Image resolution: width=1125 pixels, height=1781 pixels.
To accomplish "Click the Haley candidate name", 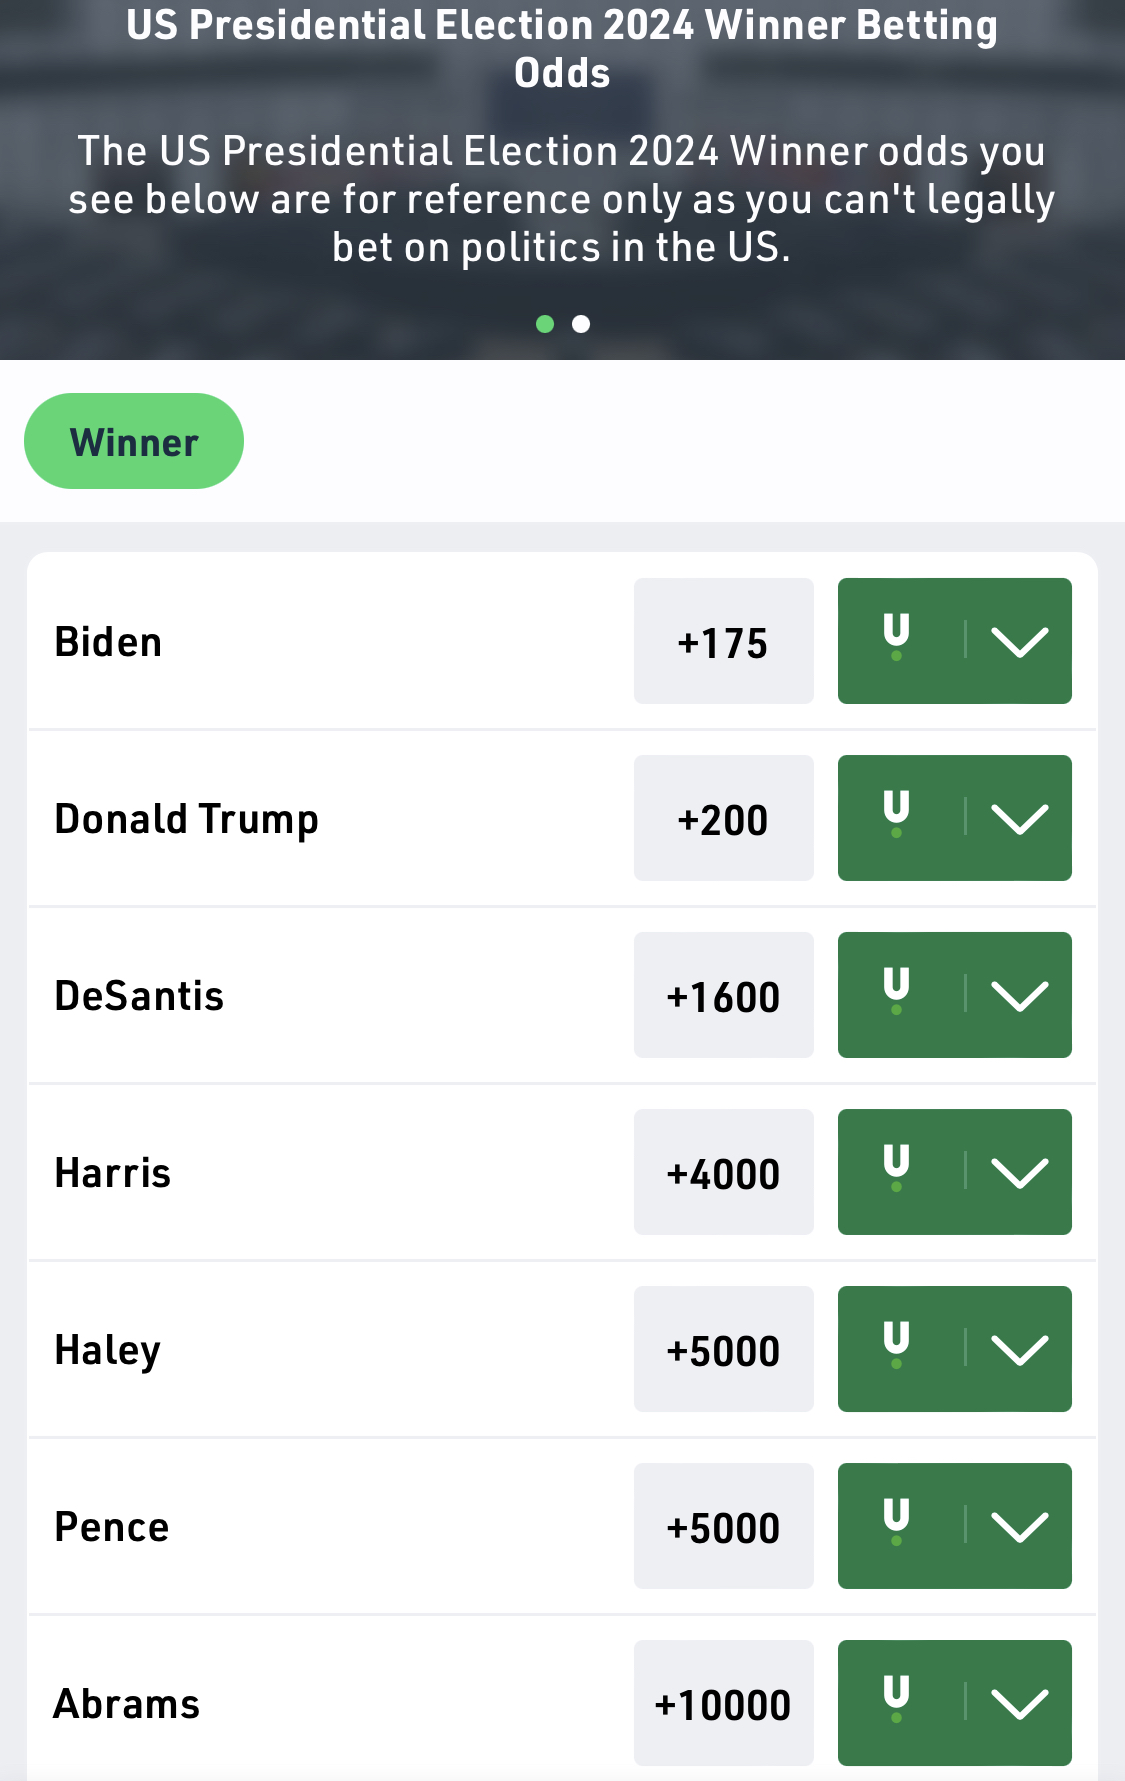I will pyautogui.click(x=108, y=1350).
